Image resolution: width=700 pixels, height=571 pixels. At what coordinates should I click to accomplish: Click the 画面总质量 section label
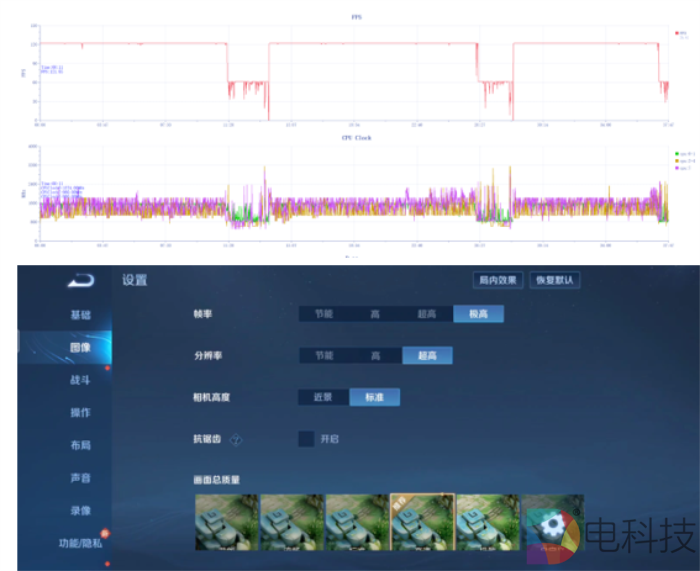coord(217,480)
